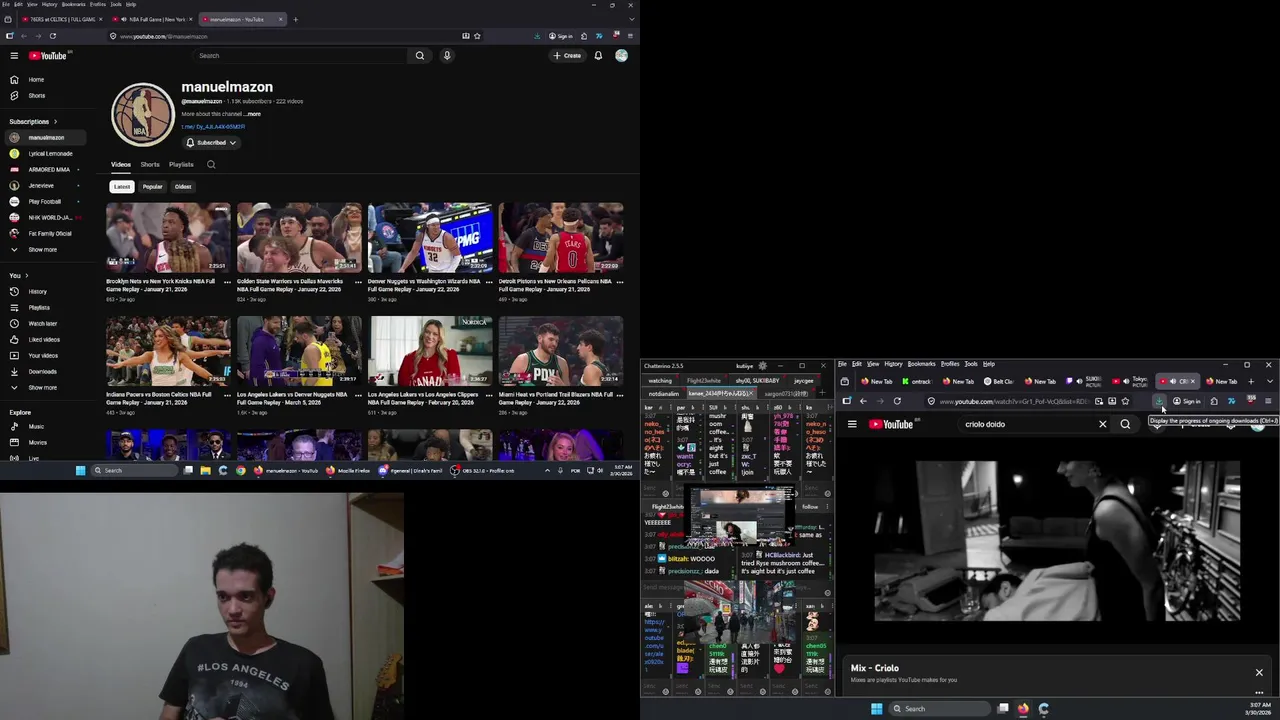Select the 'watching' tab in Chatterino

(x=660, y=381)
